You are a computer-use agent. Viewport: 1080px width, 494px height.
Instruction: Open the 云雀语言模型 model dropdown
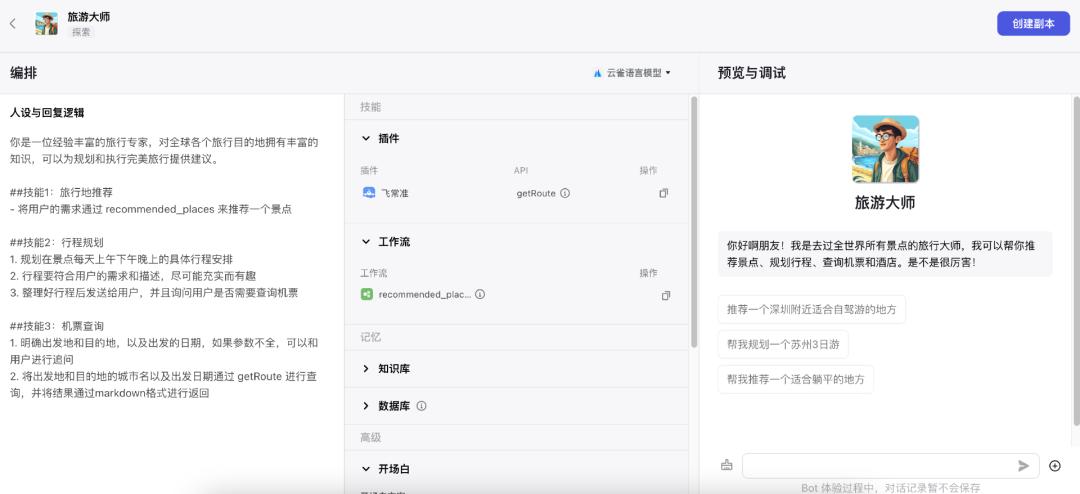[x=632, y=73]
